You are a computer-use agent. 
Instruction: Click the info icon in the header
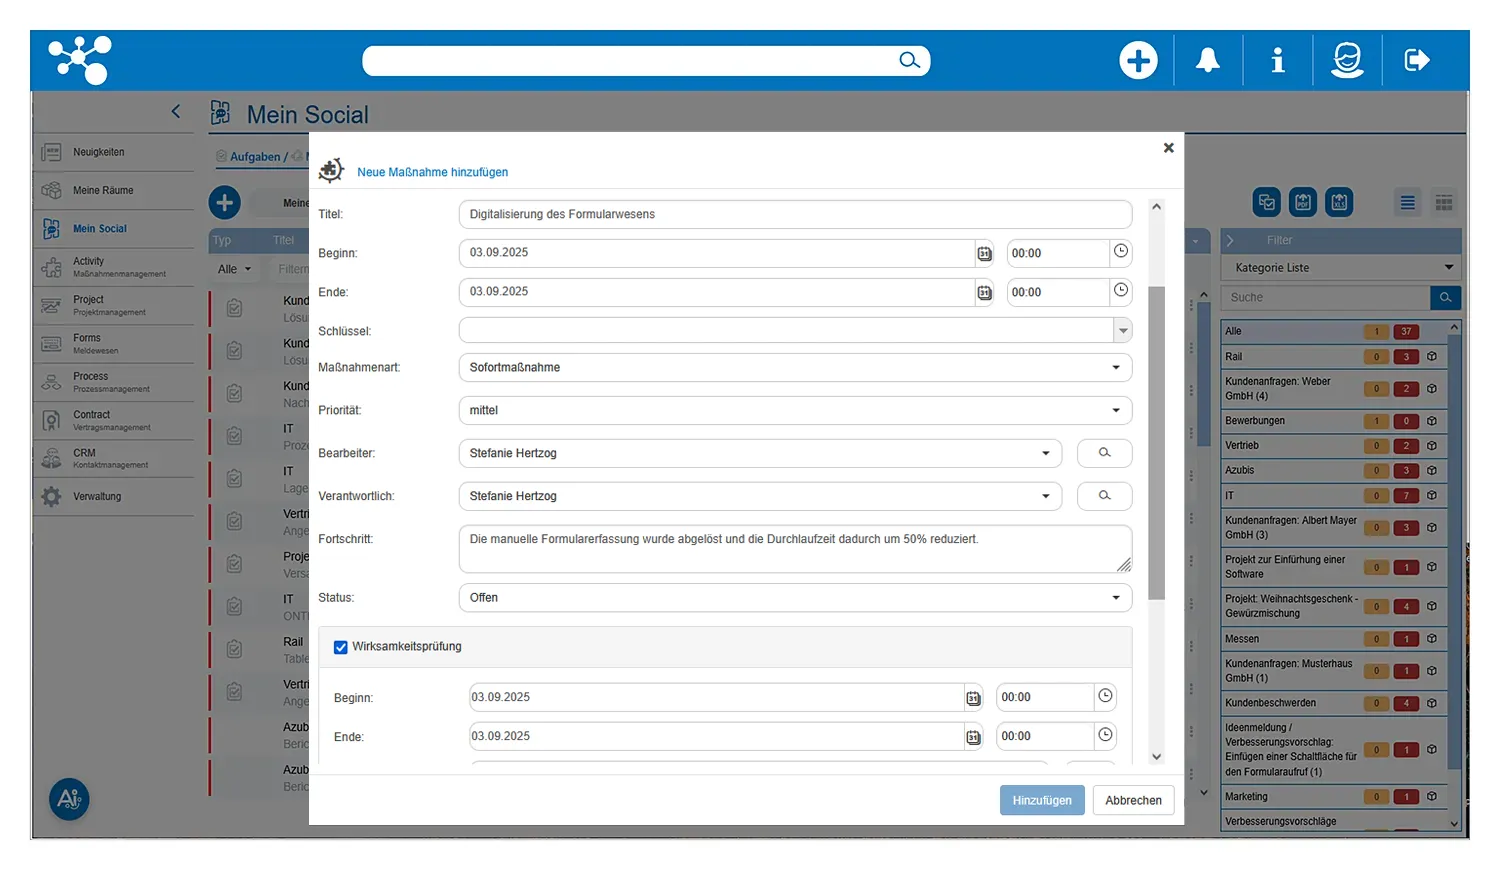click(x=1277, y=61)
